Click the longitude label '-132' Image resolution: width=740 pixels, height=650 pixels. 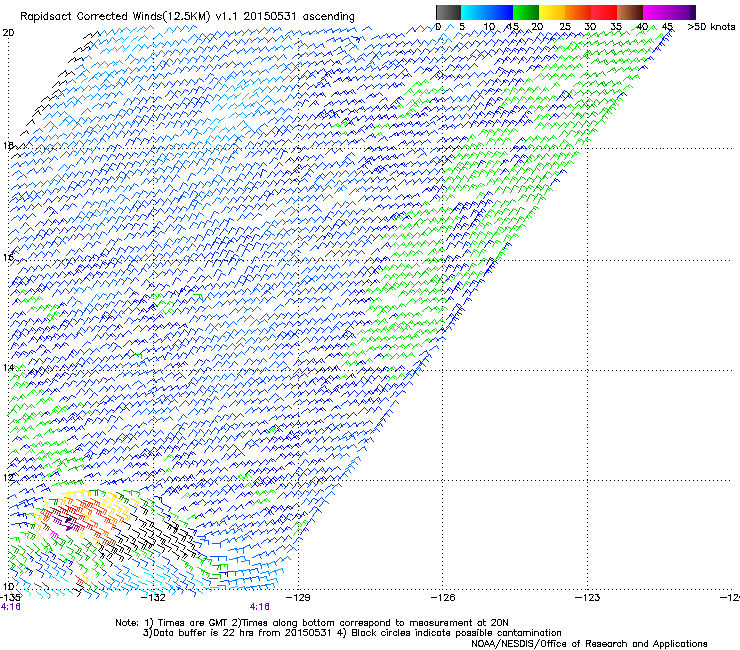click(x=154, y=598)
